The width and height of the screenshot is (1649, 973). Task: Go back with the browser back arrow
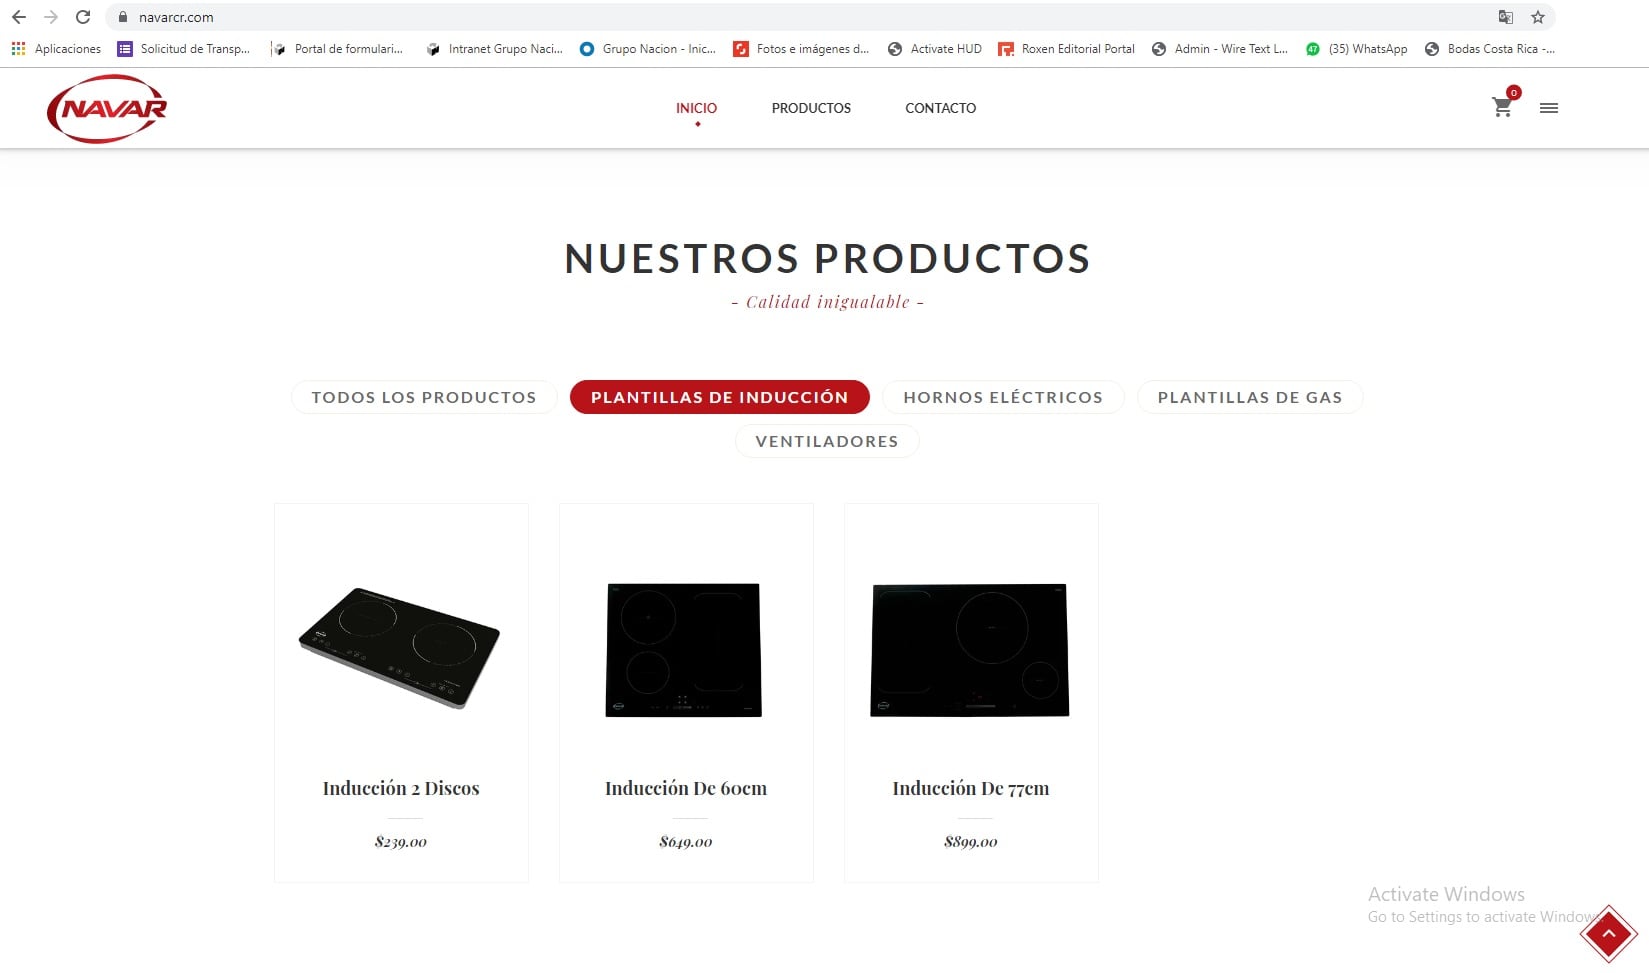[x=19, y=17]
